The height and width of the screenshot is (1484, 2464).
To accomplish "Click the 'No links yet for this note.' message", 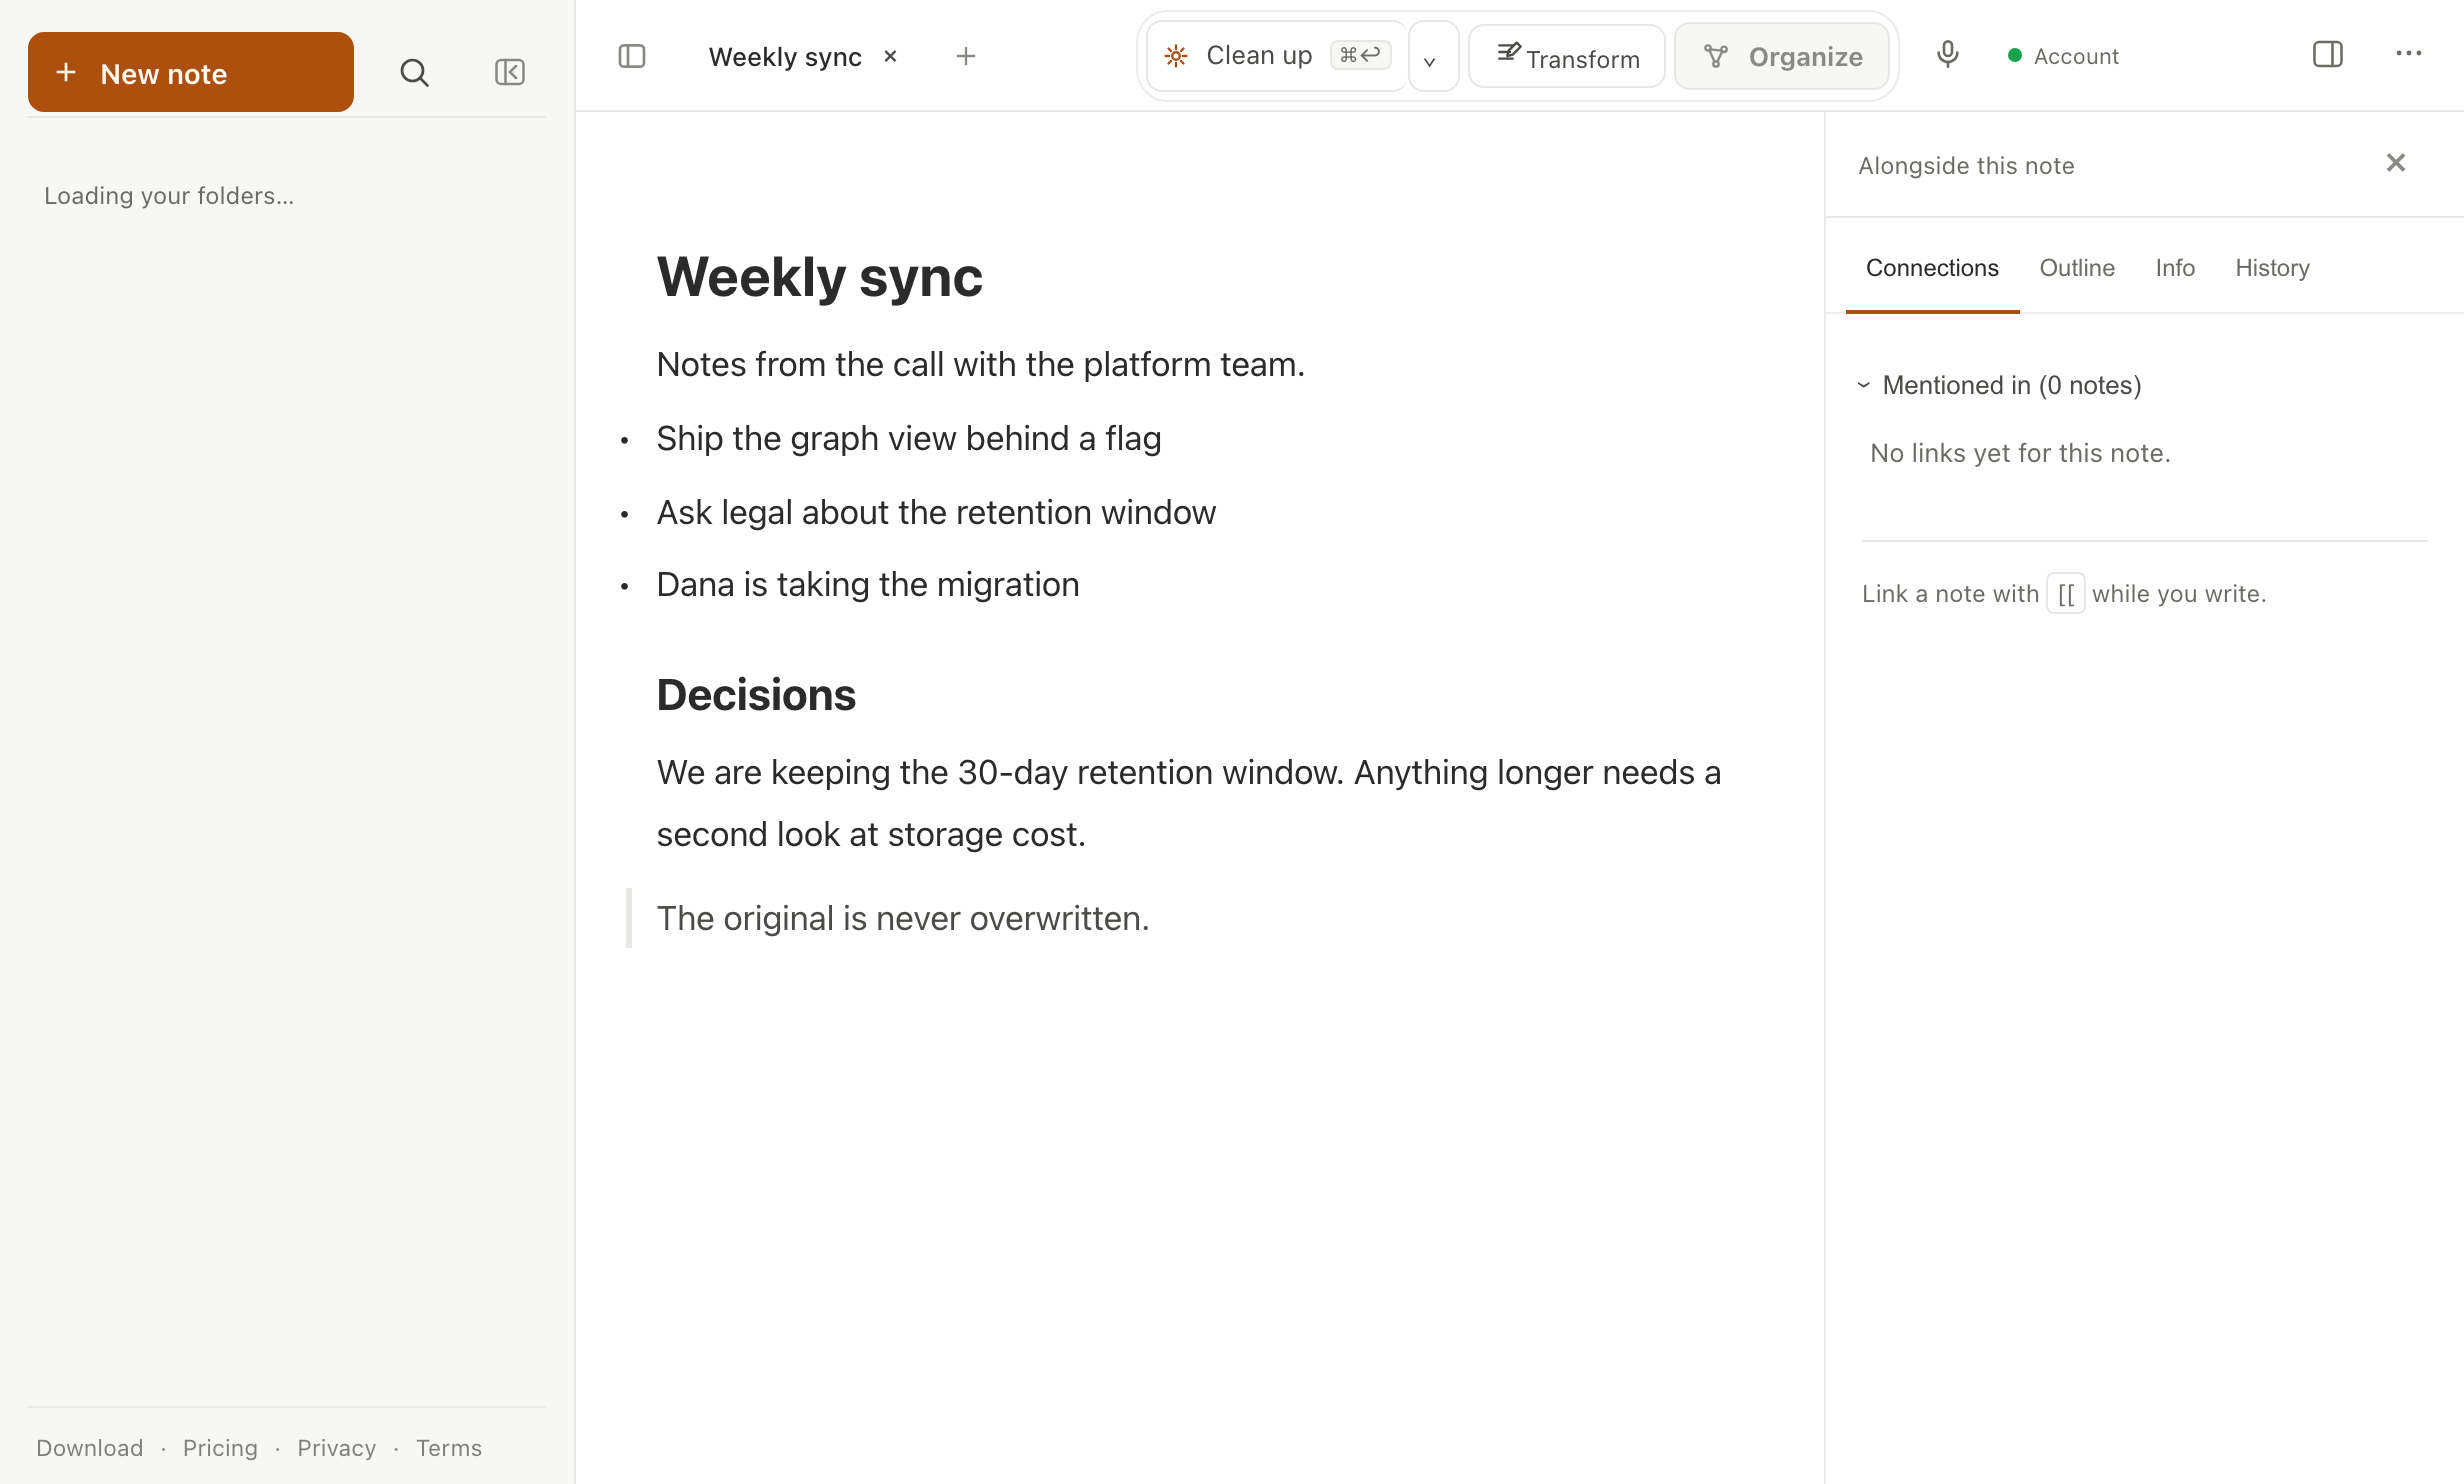I will (x=2020, y=454).
